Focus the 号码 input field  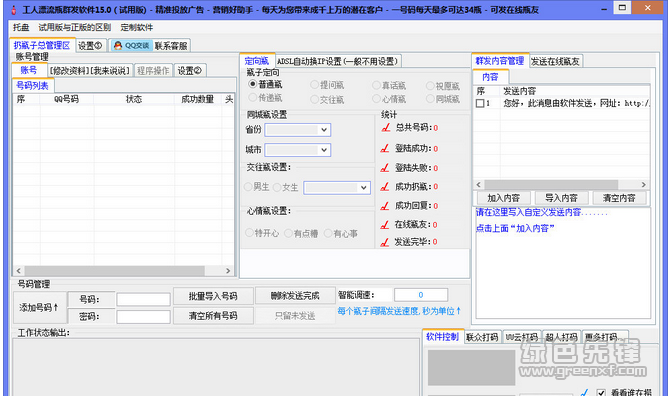pyautogui.click(x=144, y=299)
